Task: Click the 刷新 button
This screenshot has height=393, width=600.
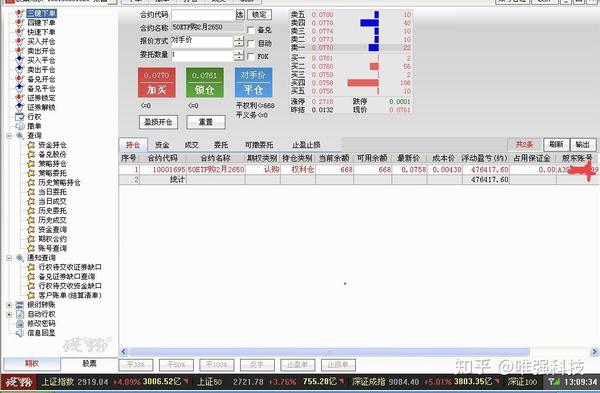Action: point(556,144)
